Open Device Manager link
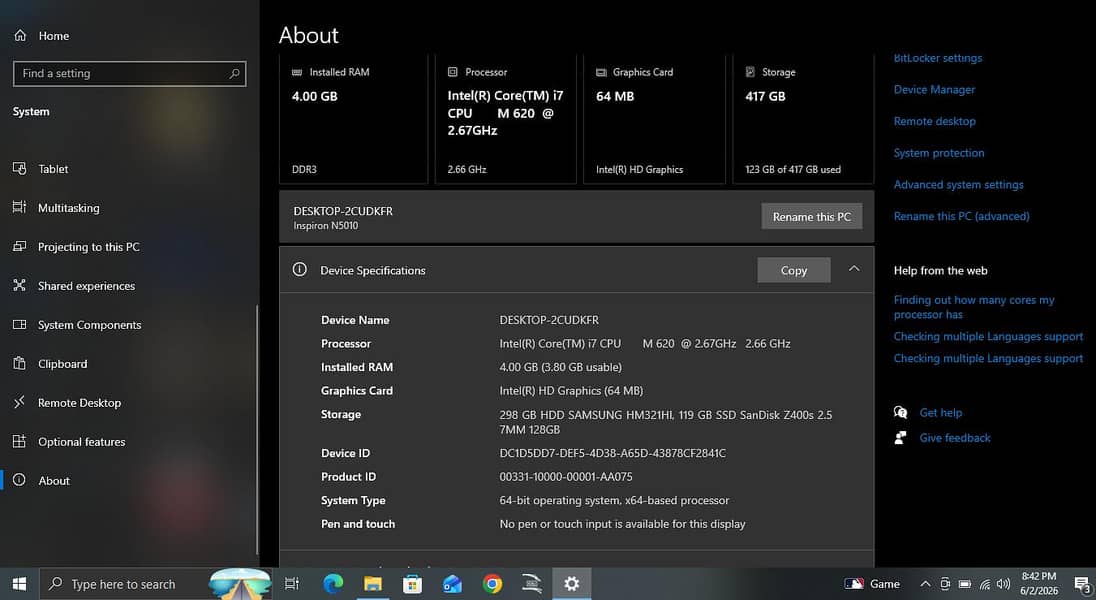 coord(934,90)
